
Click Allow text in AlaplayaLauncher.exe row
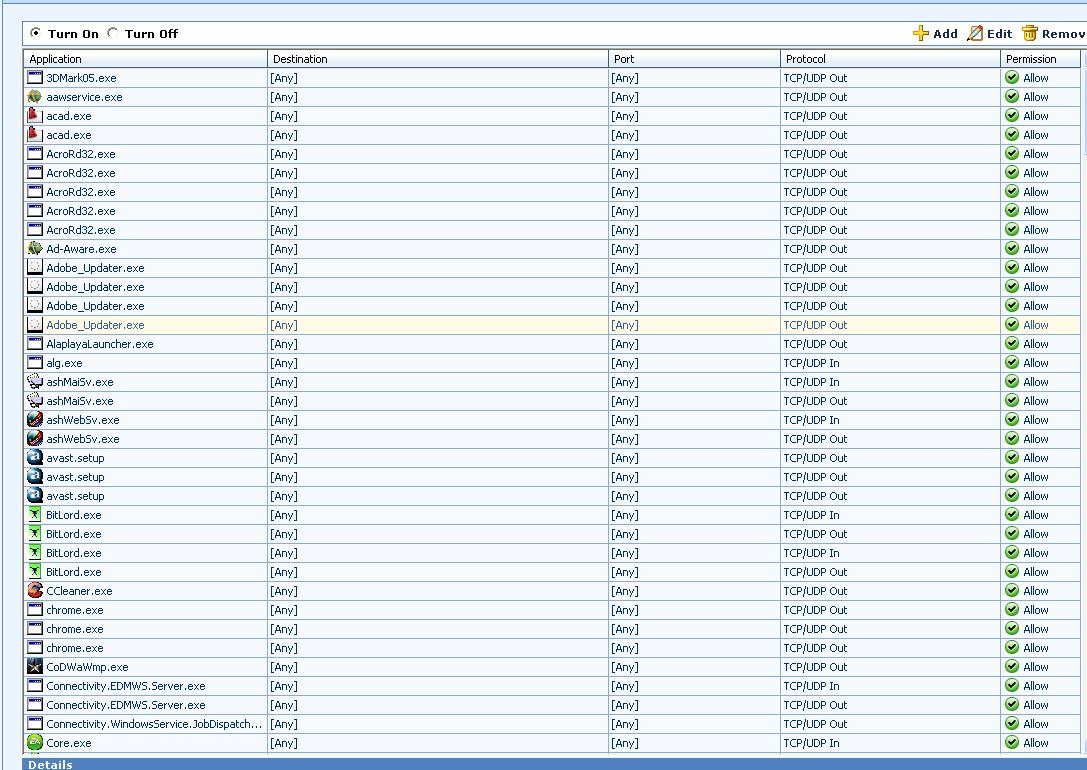(x=1036, y=344)
